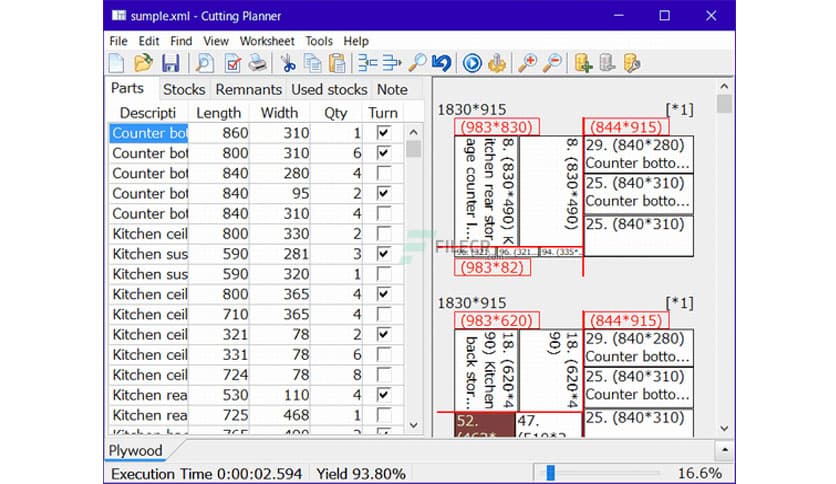The height and width of the screenshot is (484, 836).
Task: Sort by the Qty column header
Action: pos(336,113)
